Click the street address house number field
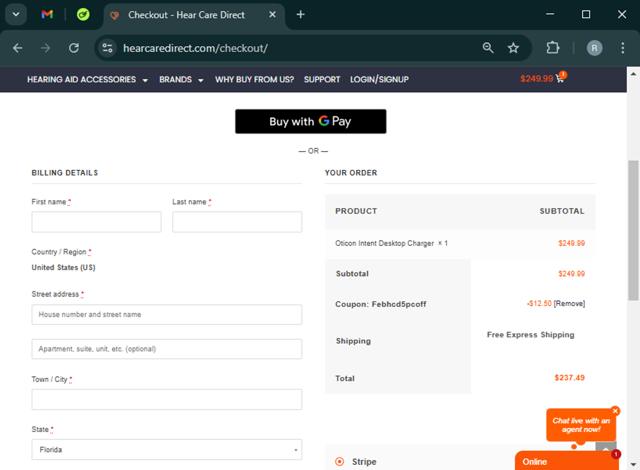The height and width of the screenshot is (470, 640). pyautogui.click(x=167, y=315)
